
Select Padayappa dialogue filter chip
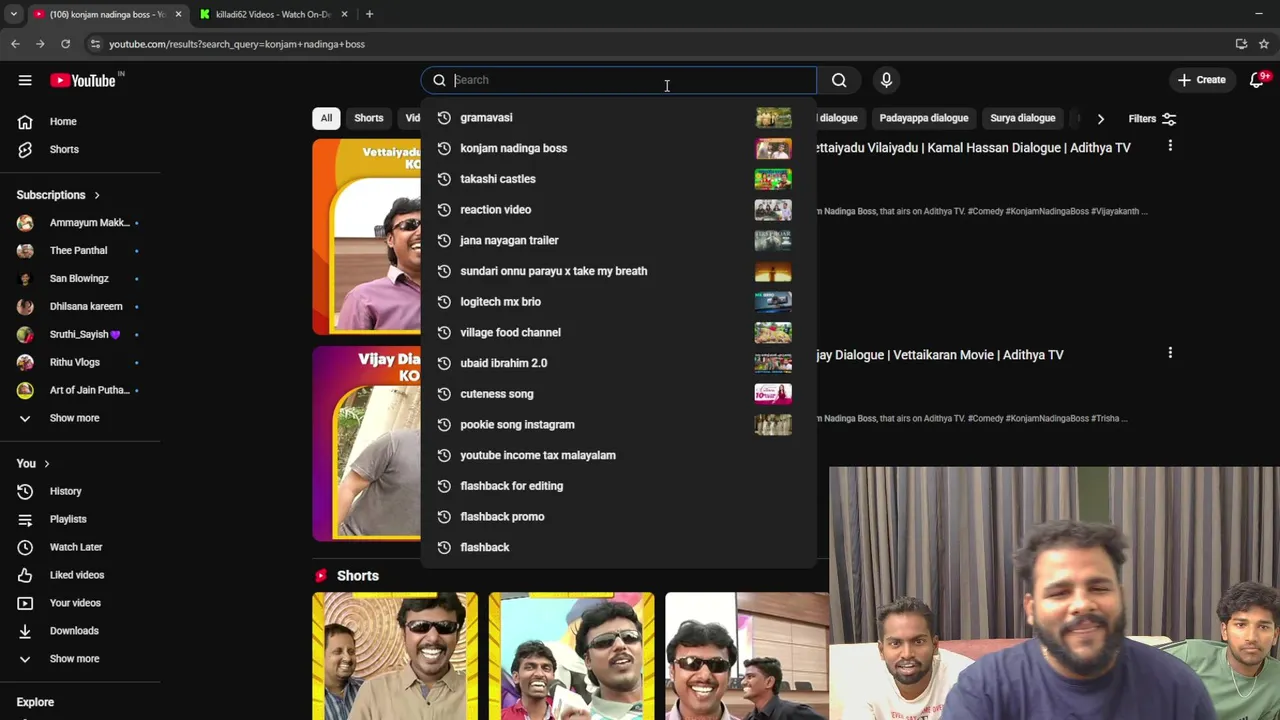click(x=923, y=118)
